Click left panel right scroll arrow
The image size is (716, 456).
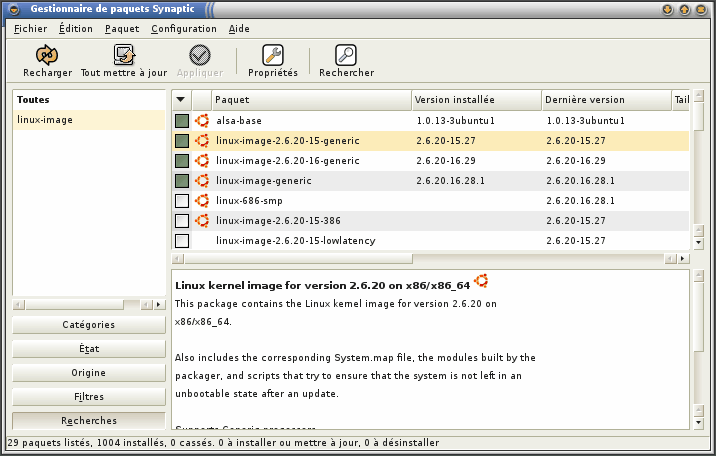[x=158, y=304]
